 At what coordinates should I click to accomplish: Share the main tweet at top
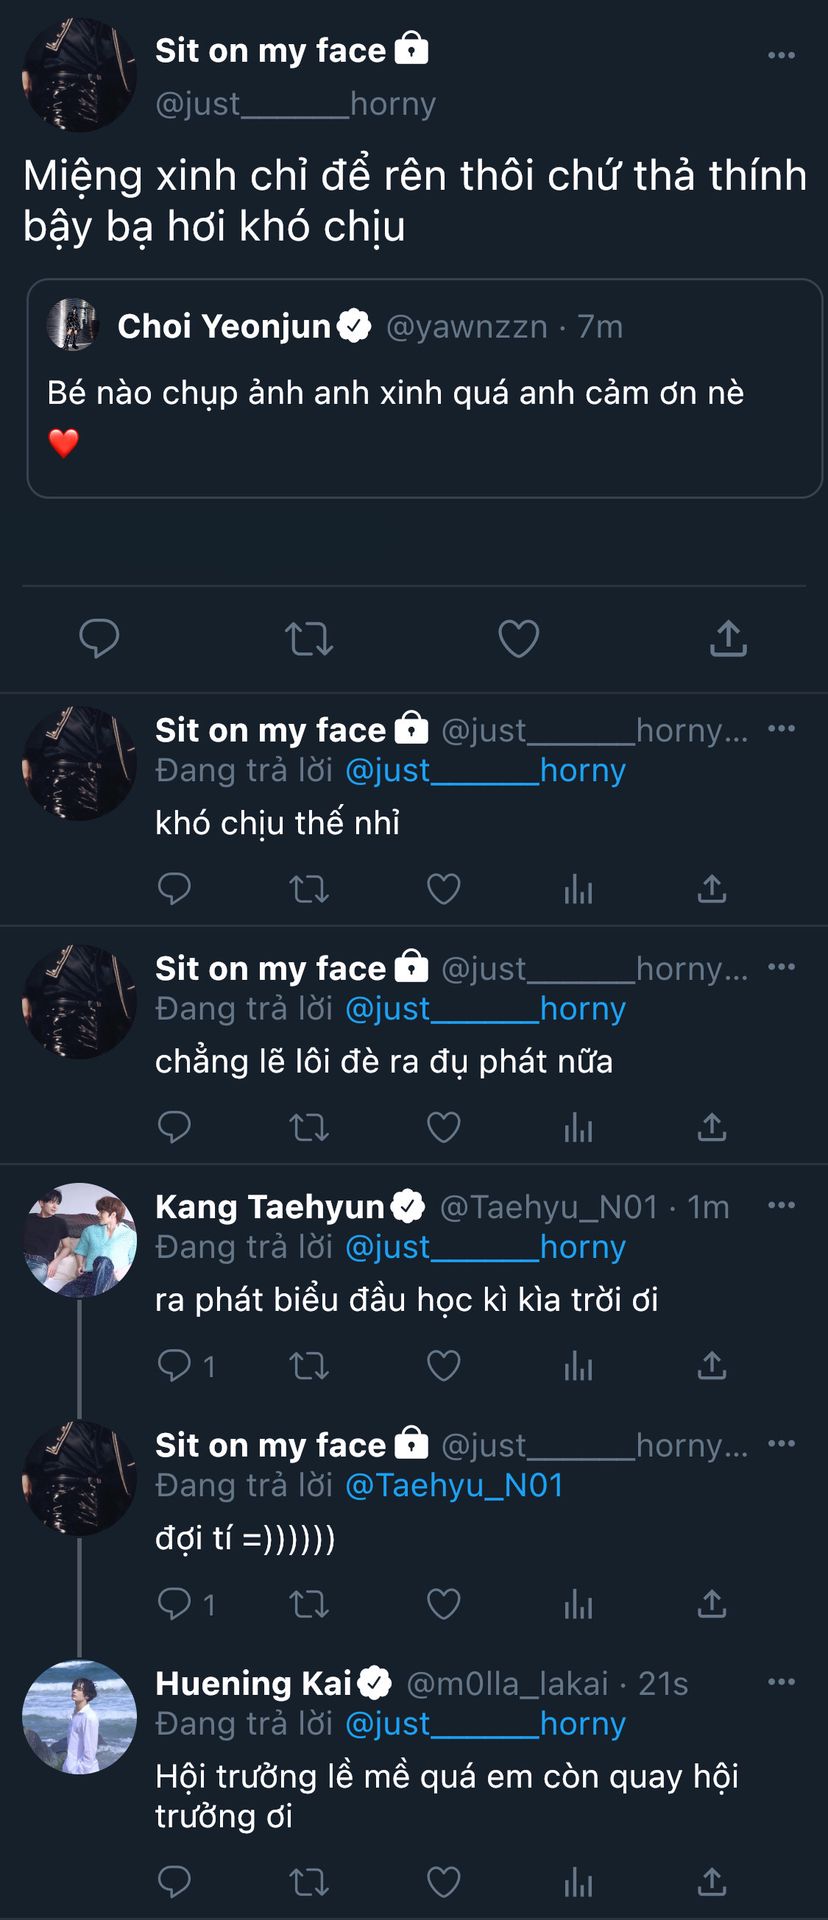coord(728,639)
